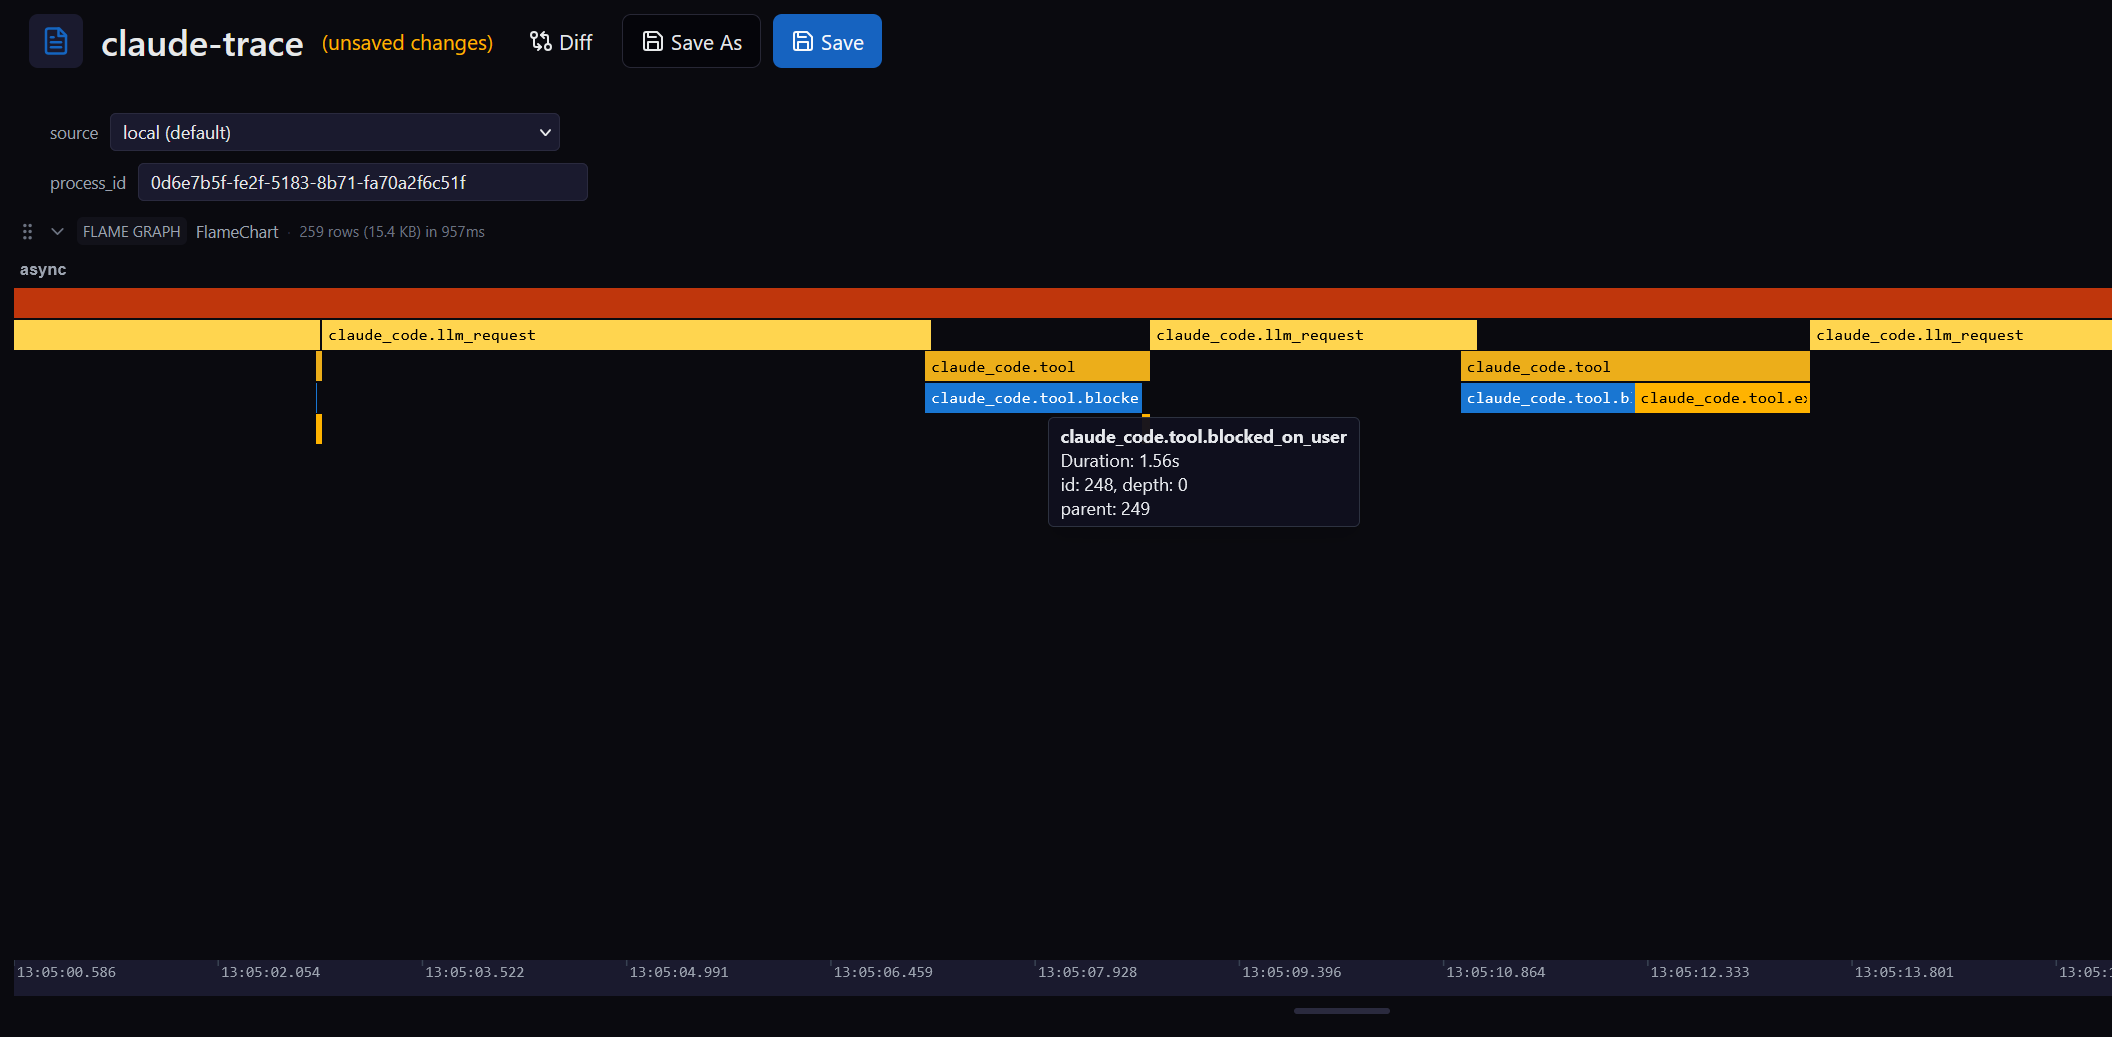Image resolution: width=2112 pixels, height=1037 pixels.
Task: Select the second claude_code.tool span
Action: coord(1635,367)
